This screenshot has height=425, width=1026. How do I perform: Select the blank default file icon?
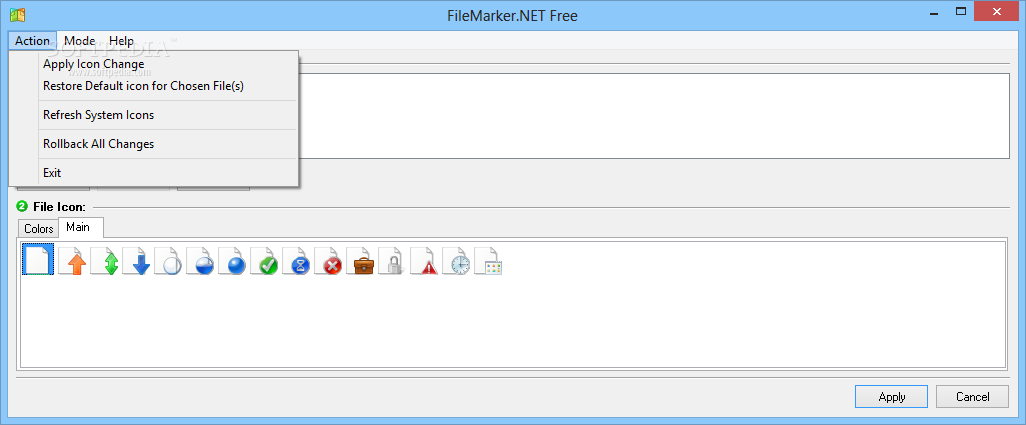(38, 259)
